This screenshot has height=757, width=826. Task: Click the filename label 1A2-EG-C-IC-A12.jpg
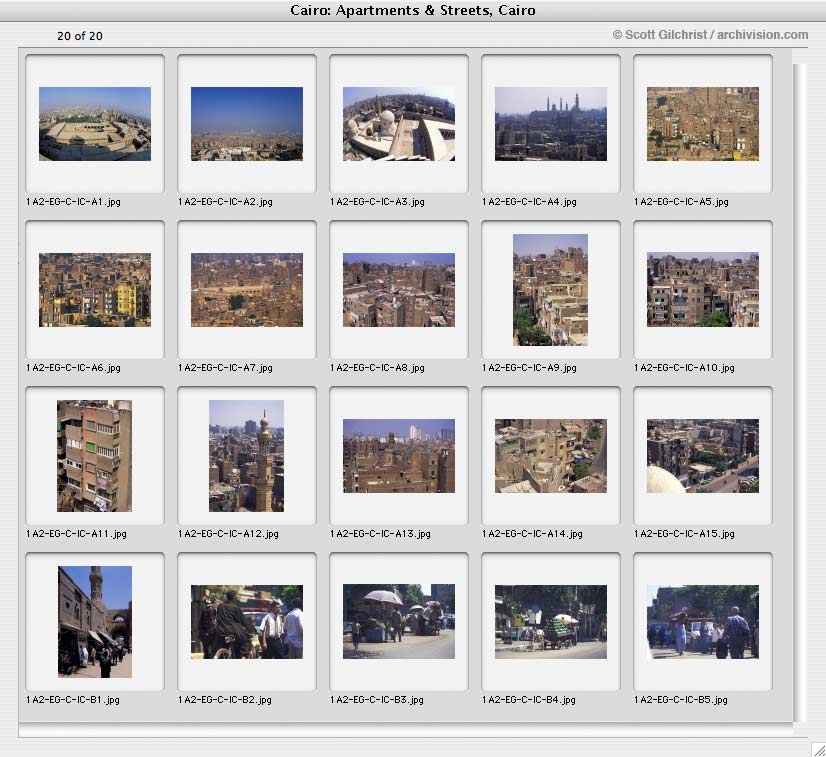(x=228, y=534)
